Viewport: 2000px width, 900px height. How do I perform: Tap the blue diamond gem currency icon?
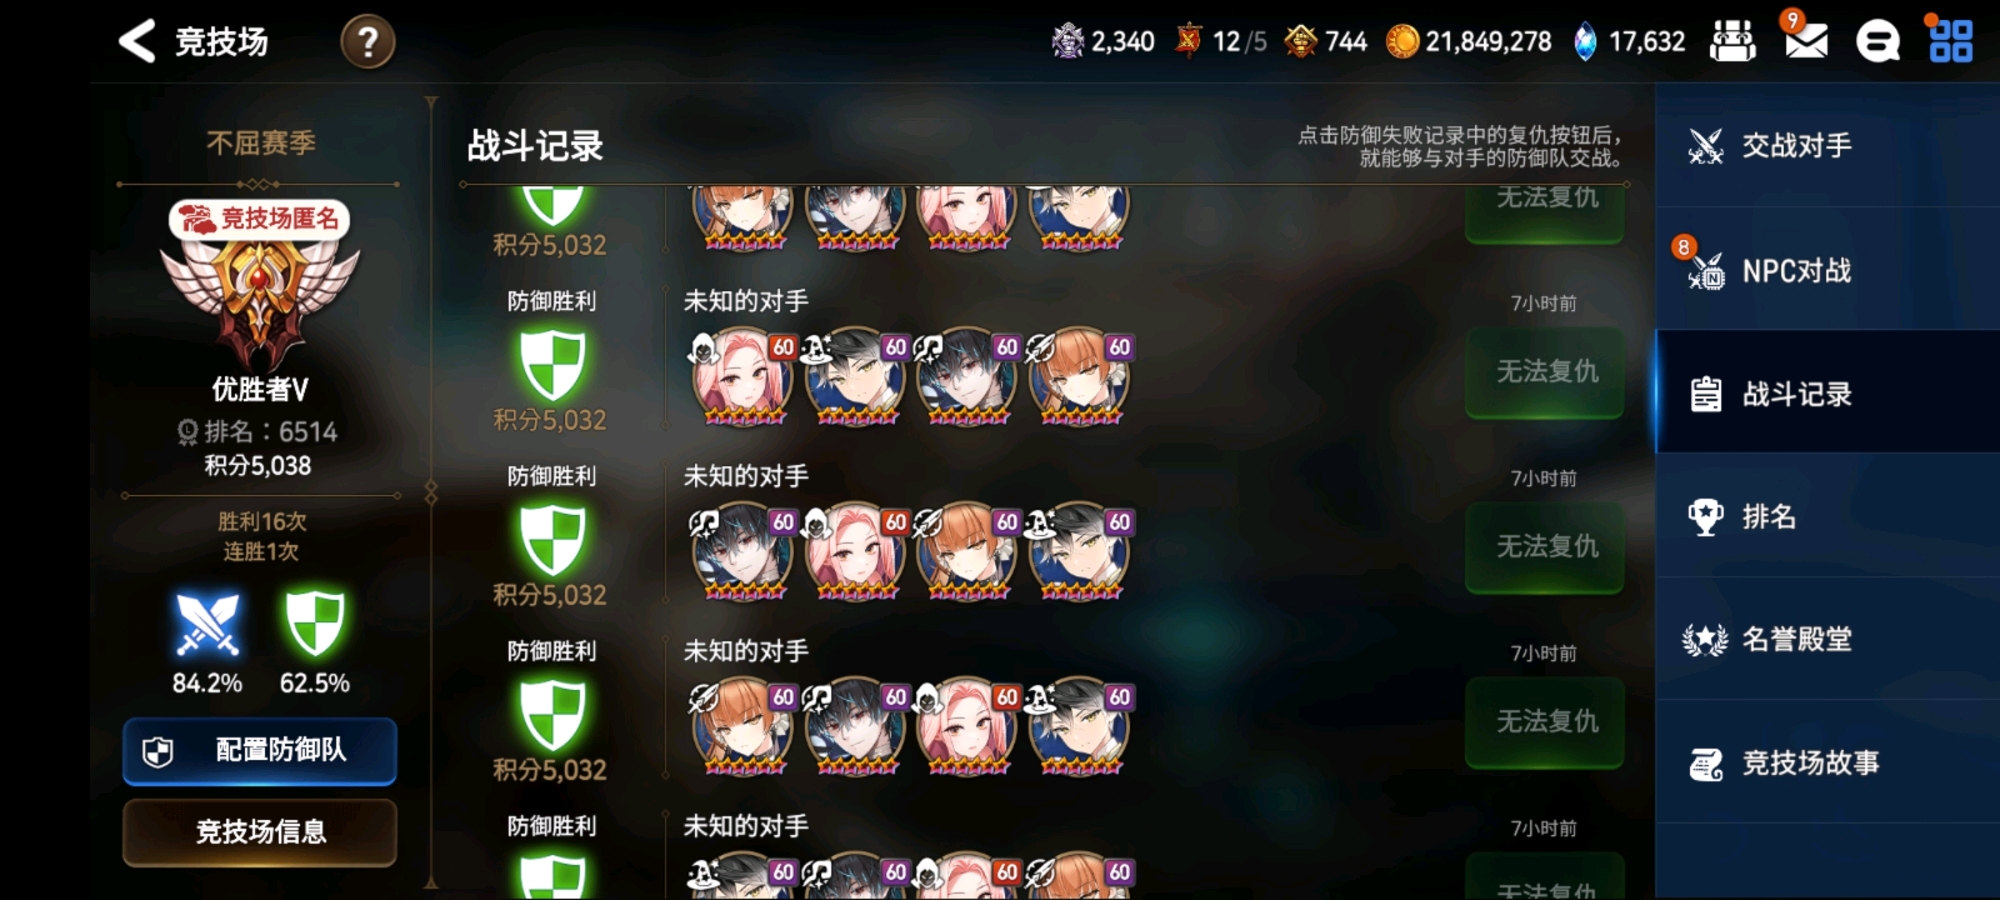point(1585,42)
